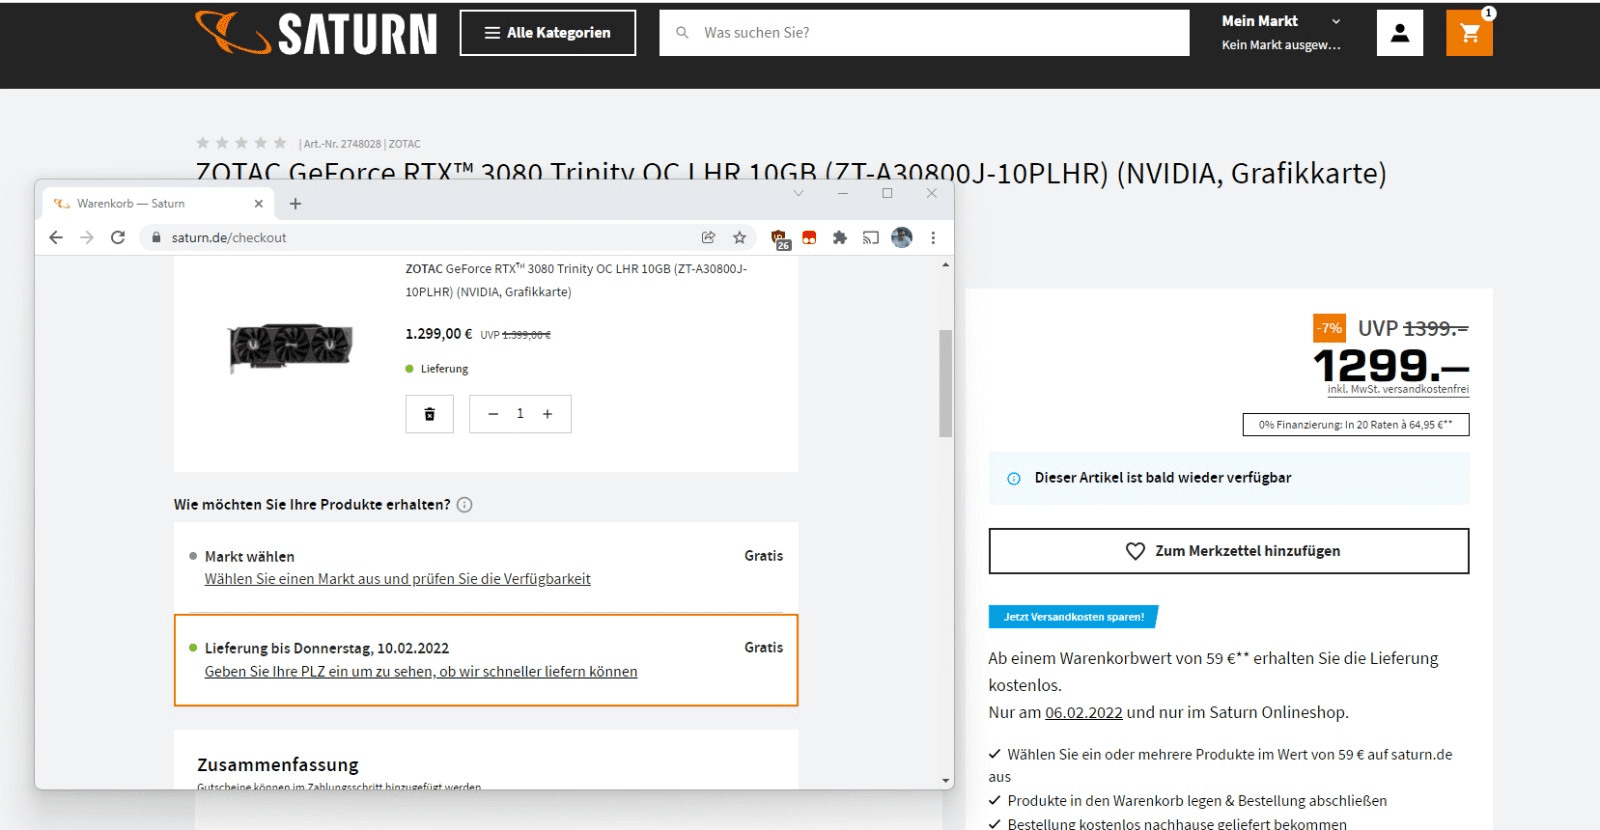Click the ZOTAC product title in cart
Image resolution: width=1600 pixels, height=830 pixels.
576,280
